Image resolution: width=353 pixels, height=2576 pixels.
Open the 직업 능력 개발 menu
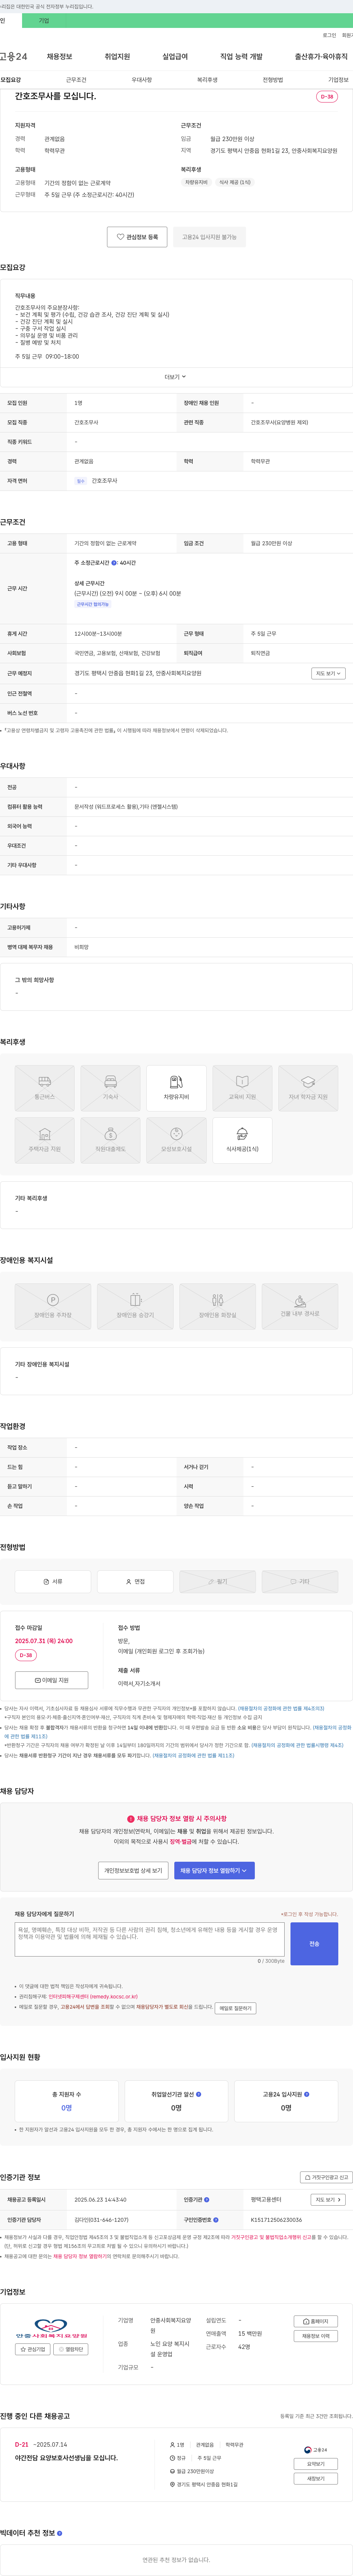(241, 57)
